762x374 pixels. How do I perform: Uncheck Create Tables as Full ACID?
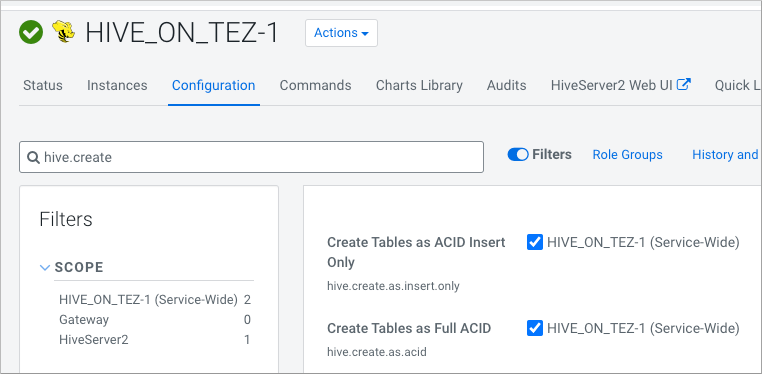535,328
